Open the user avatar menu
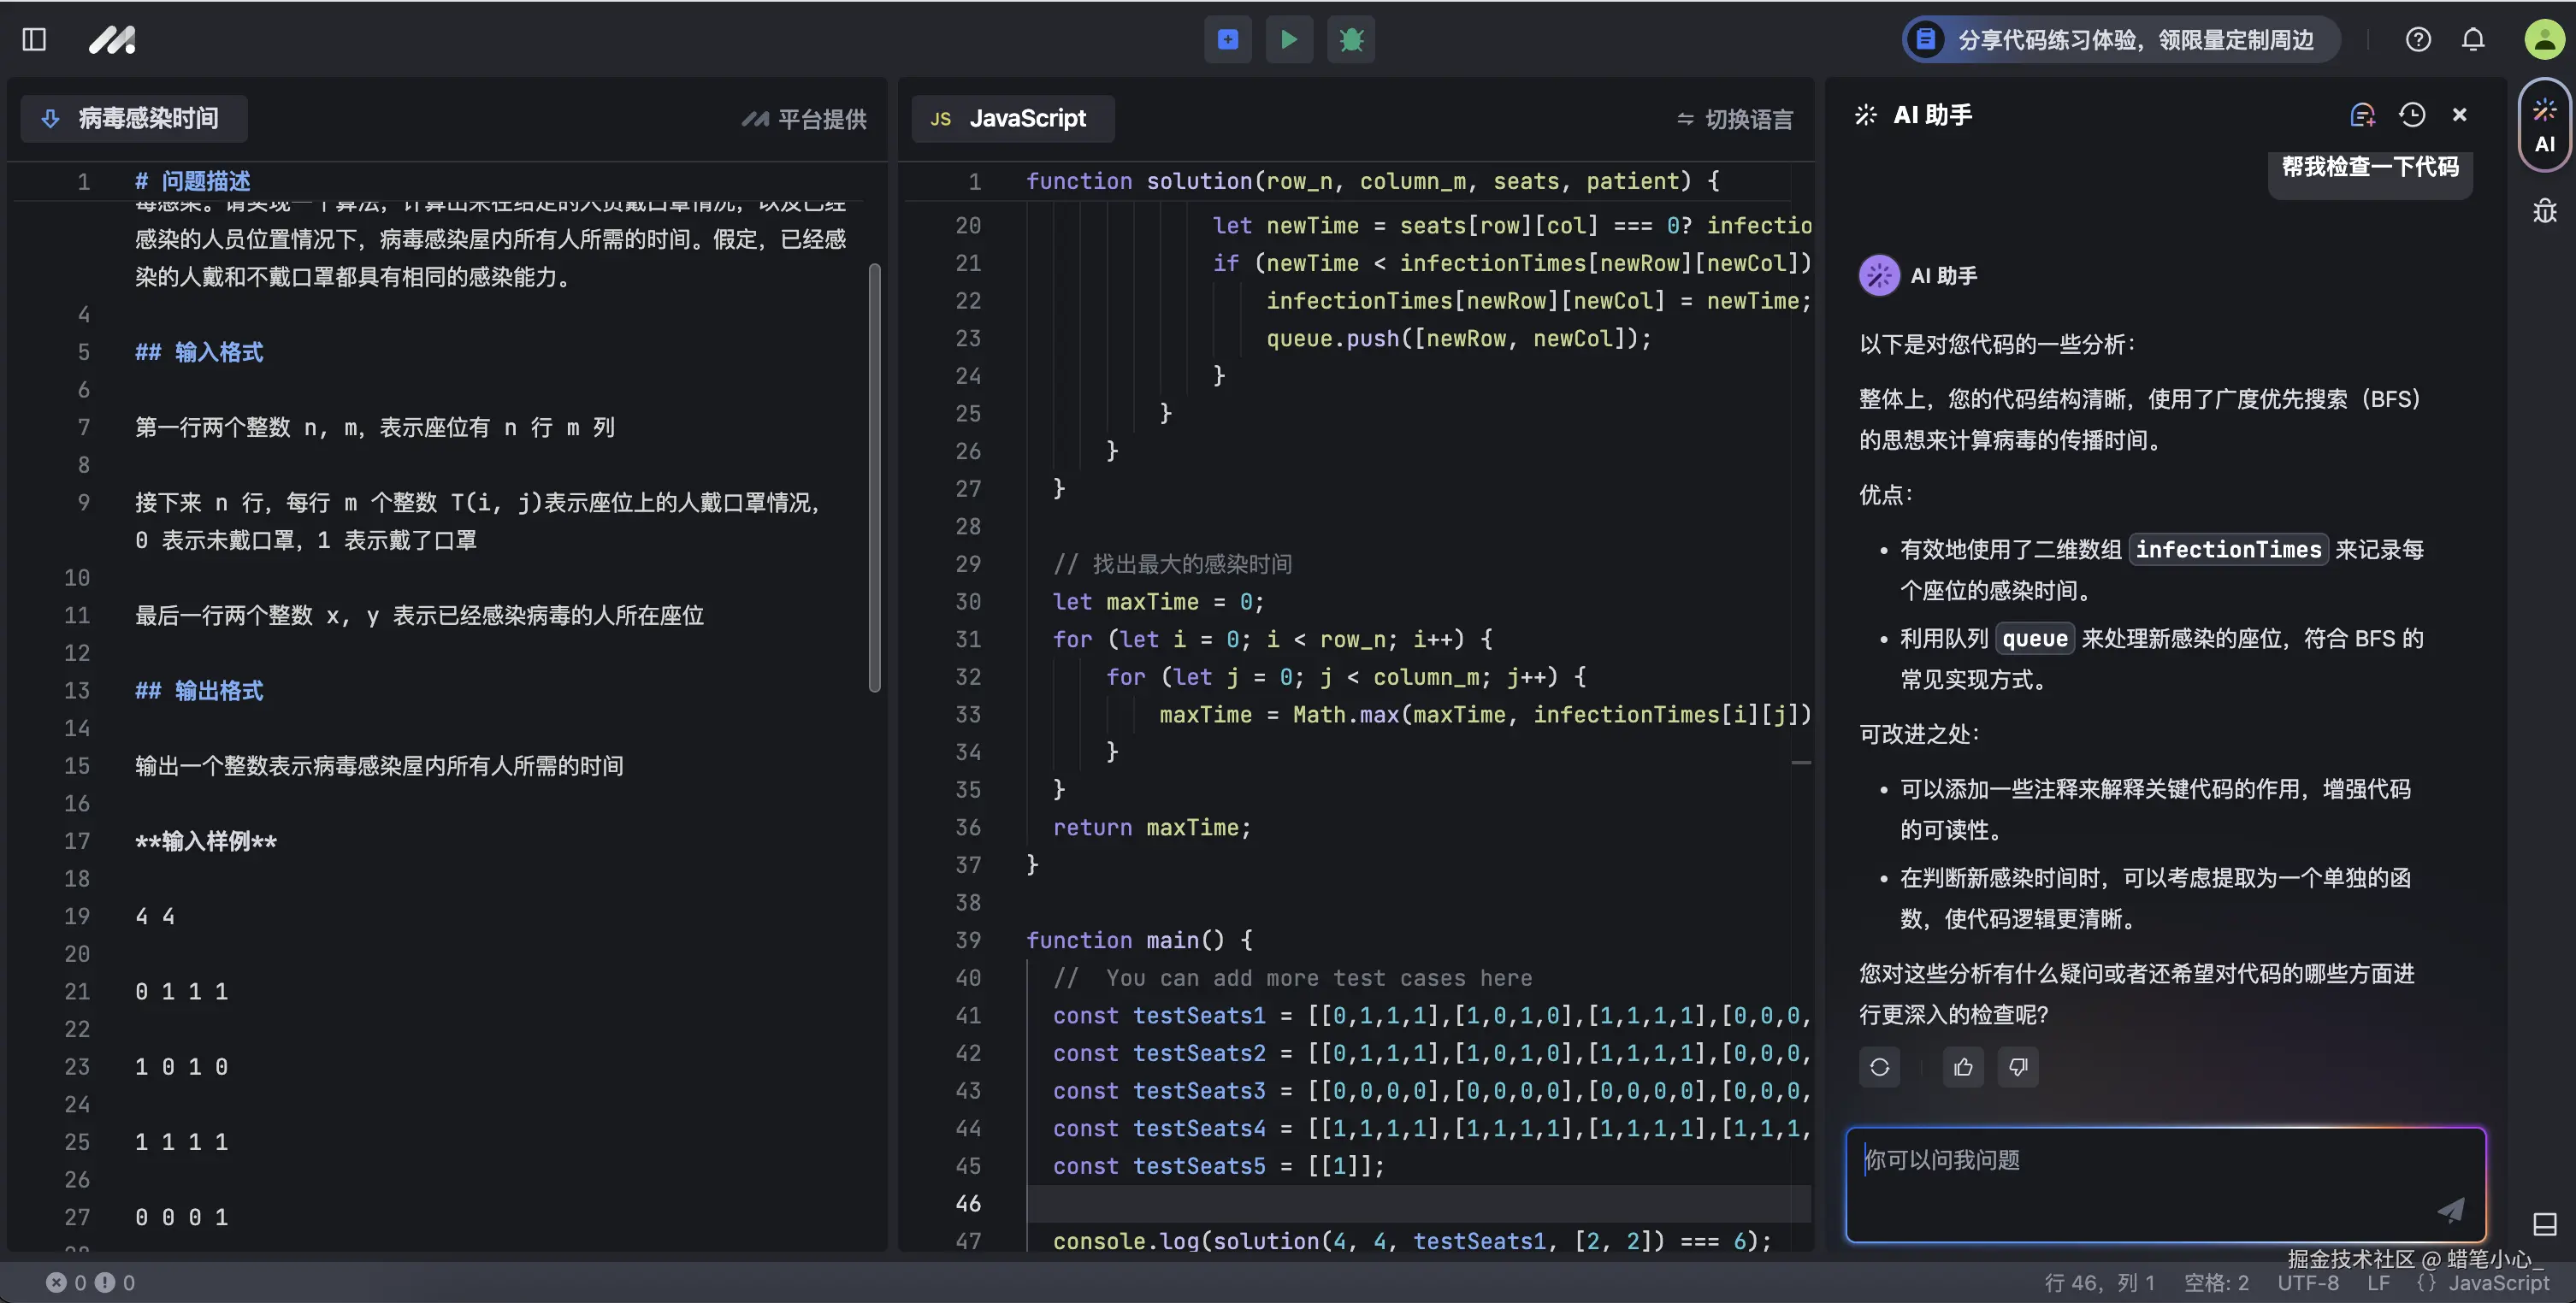2576x1303 pixels. coord(2544,40)
